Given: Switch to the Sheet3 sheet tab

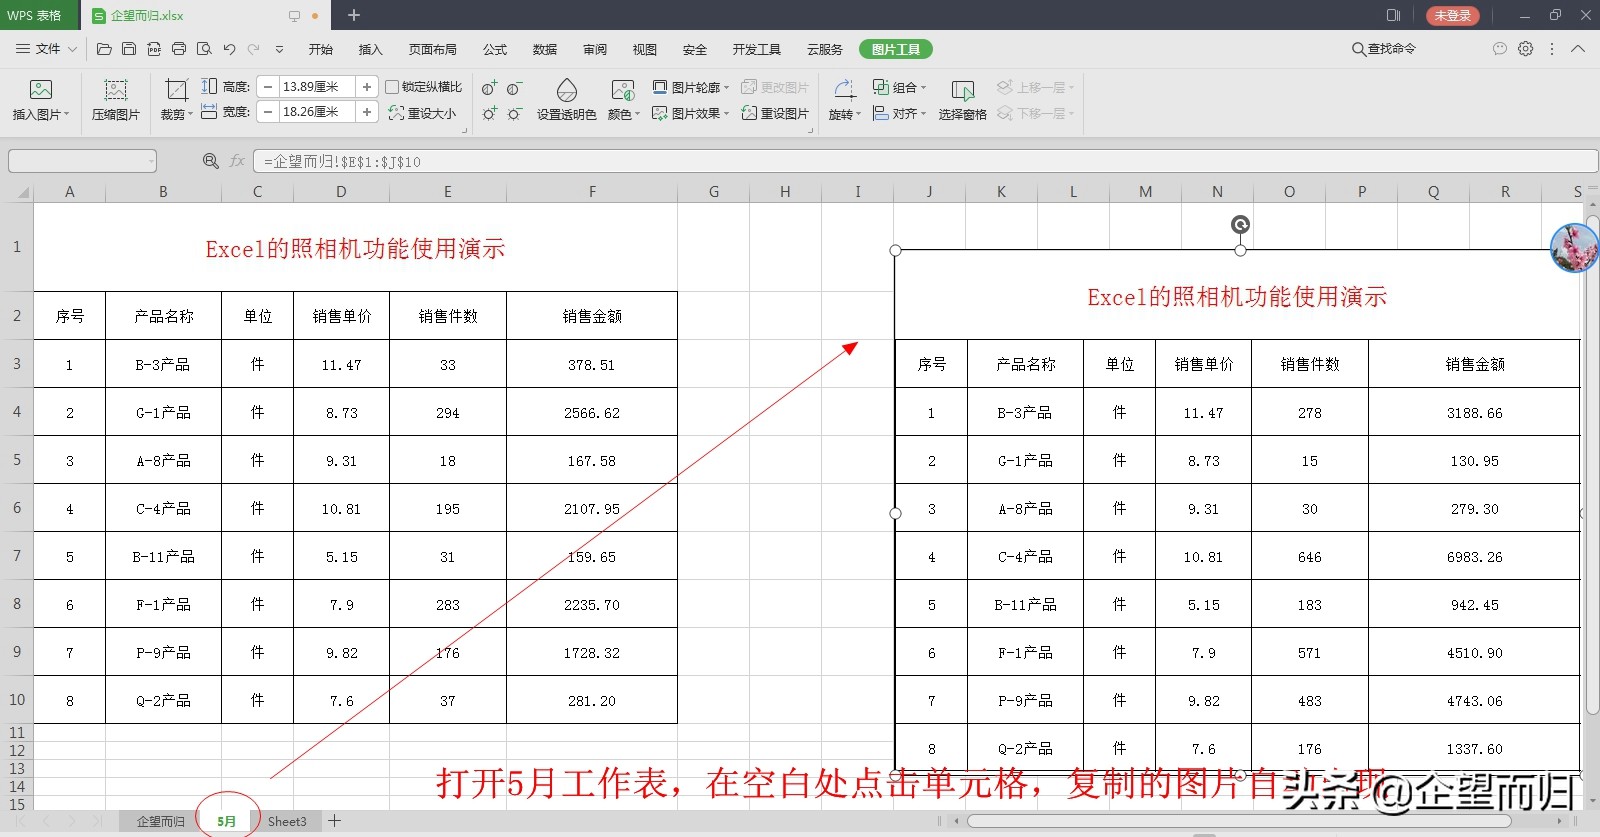Looking at the screenshot, I should (x=287, y=821).
